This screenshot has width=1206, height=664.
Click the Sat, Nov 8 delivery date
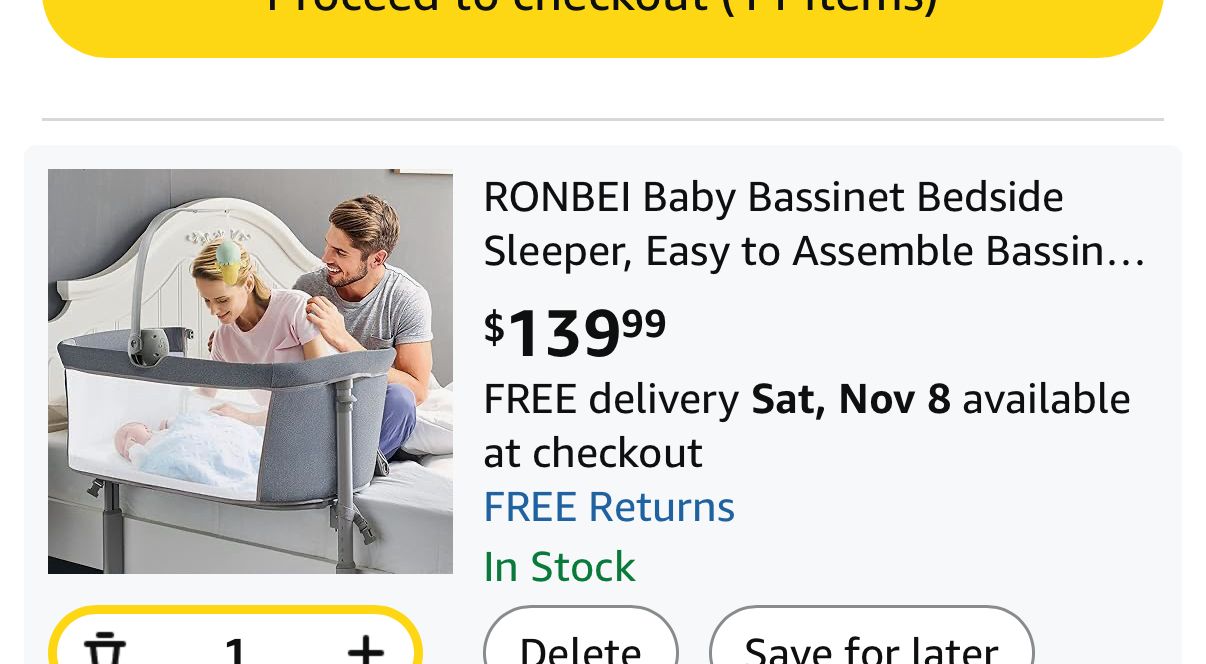[851, 399]
